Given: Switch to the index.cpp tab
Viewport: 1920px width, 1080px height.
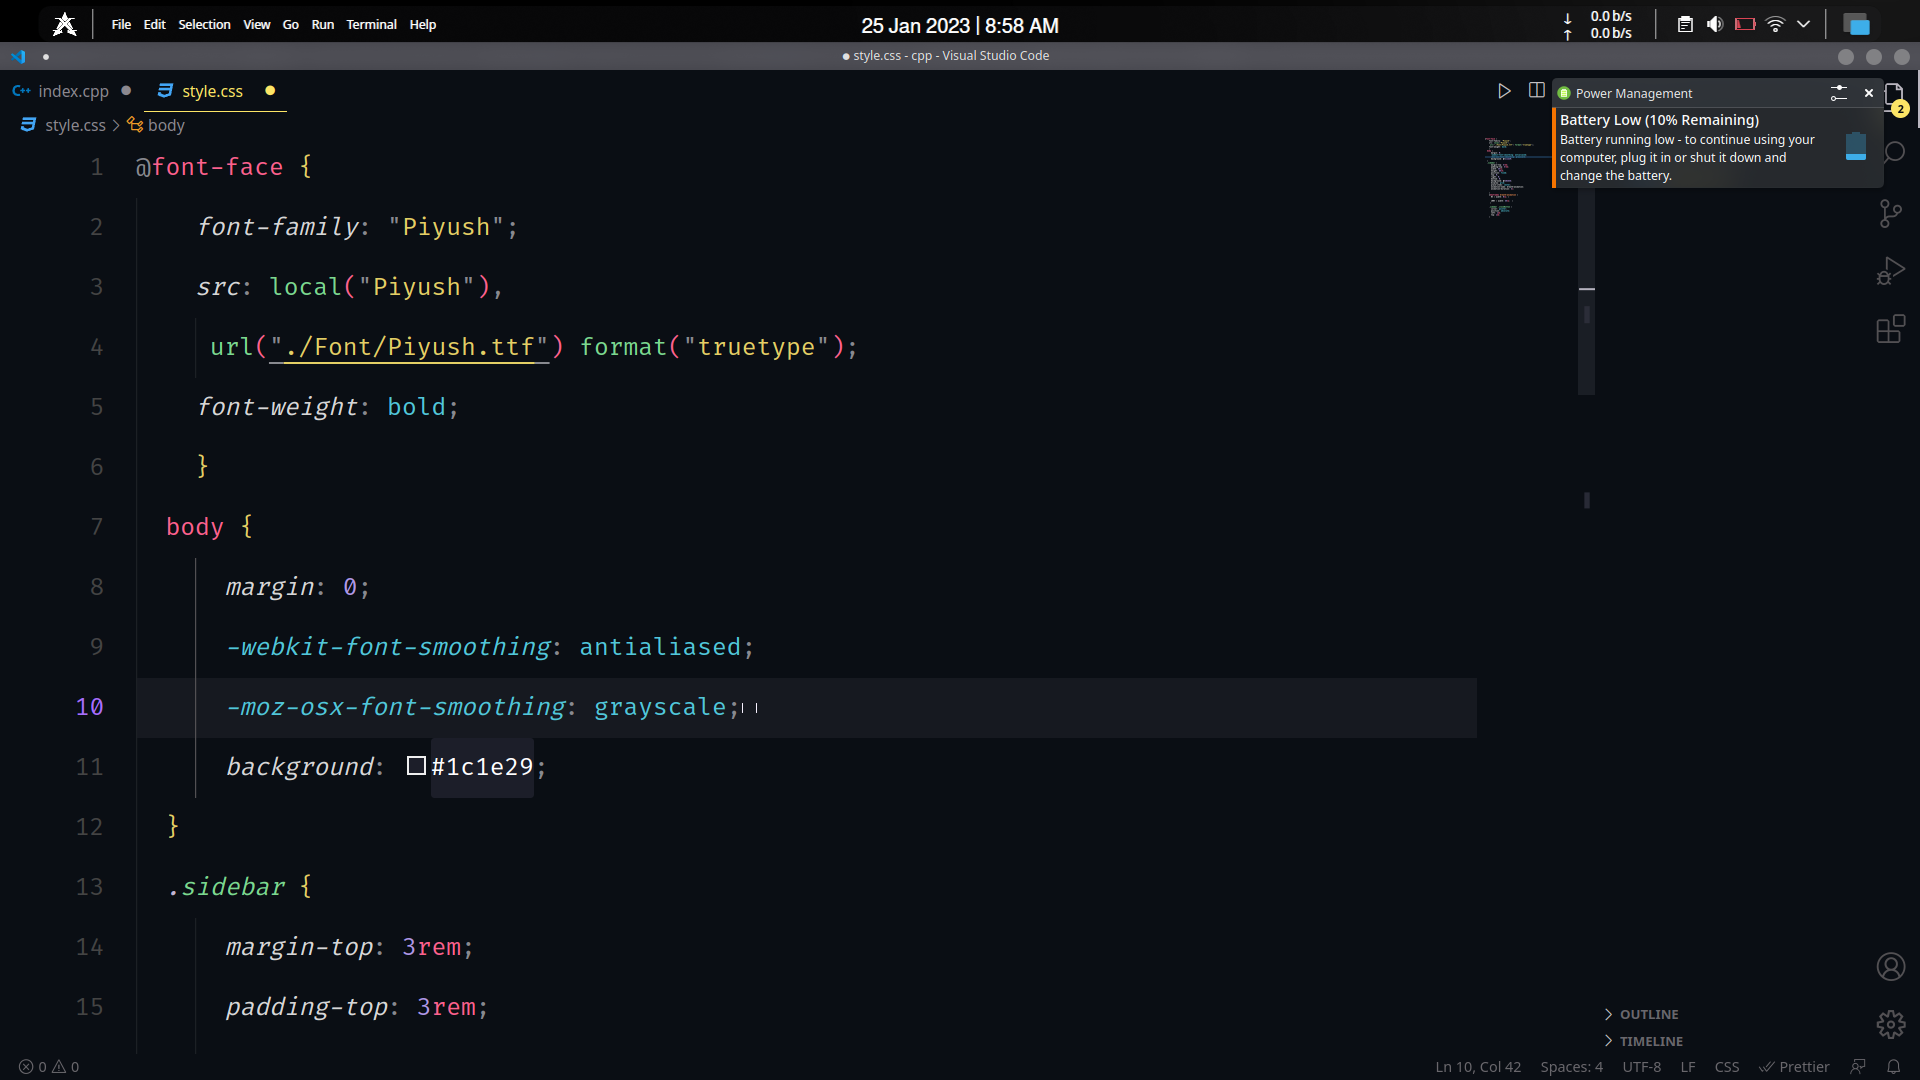Looking at the screenshot, I should [71, 91].
